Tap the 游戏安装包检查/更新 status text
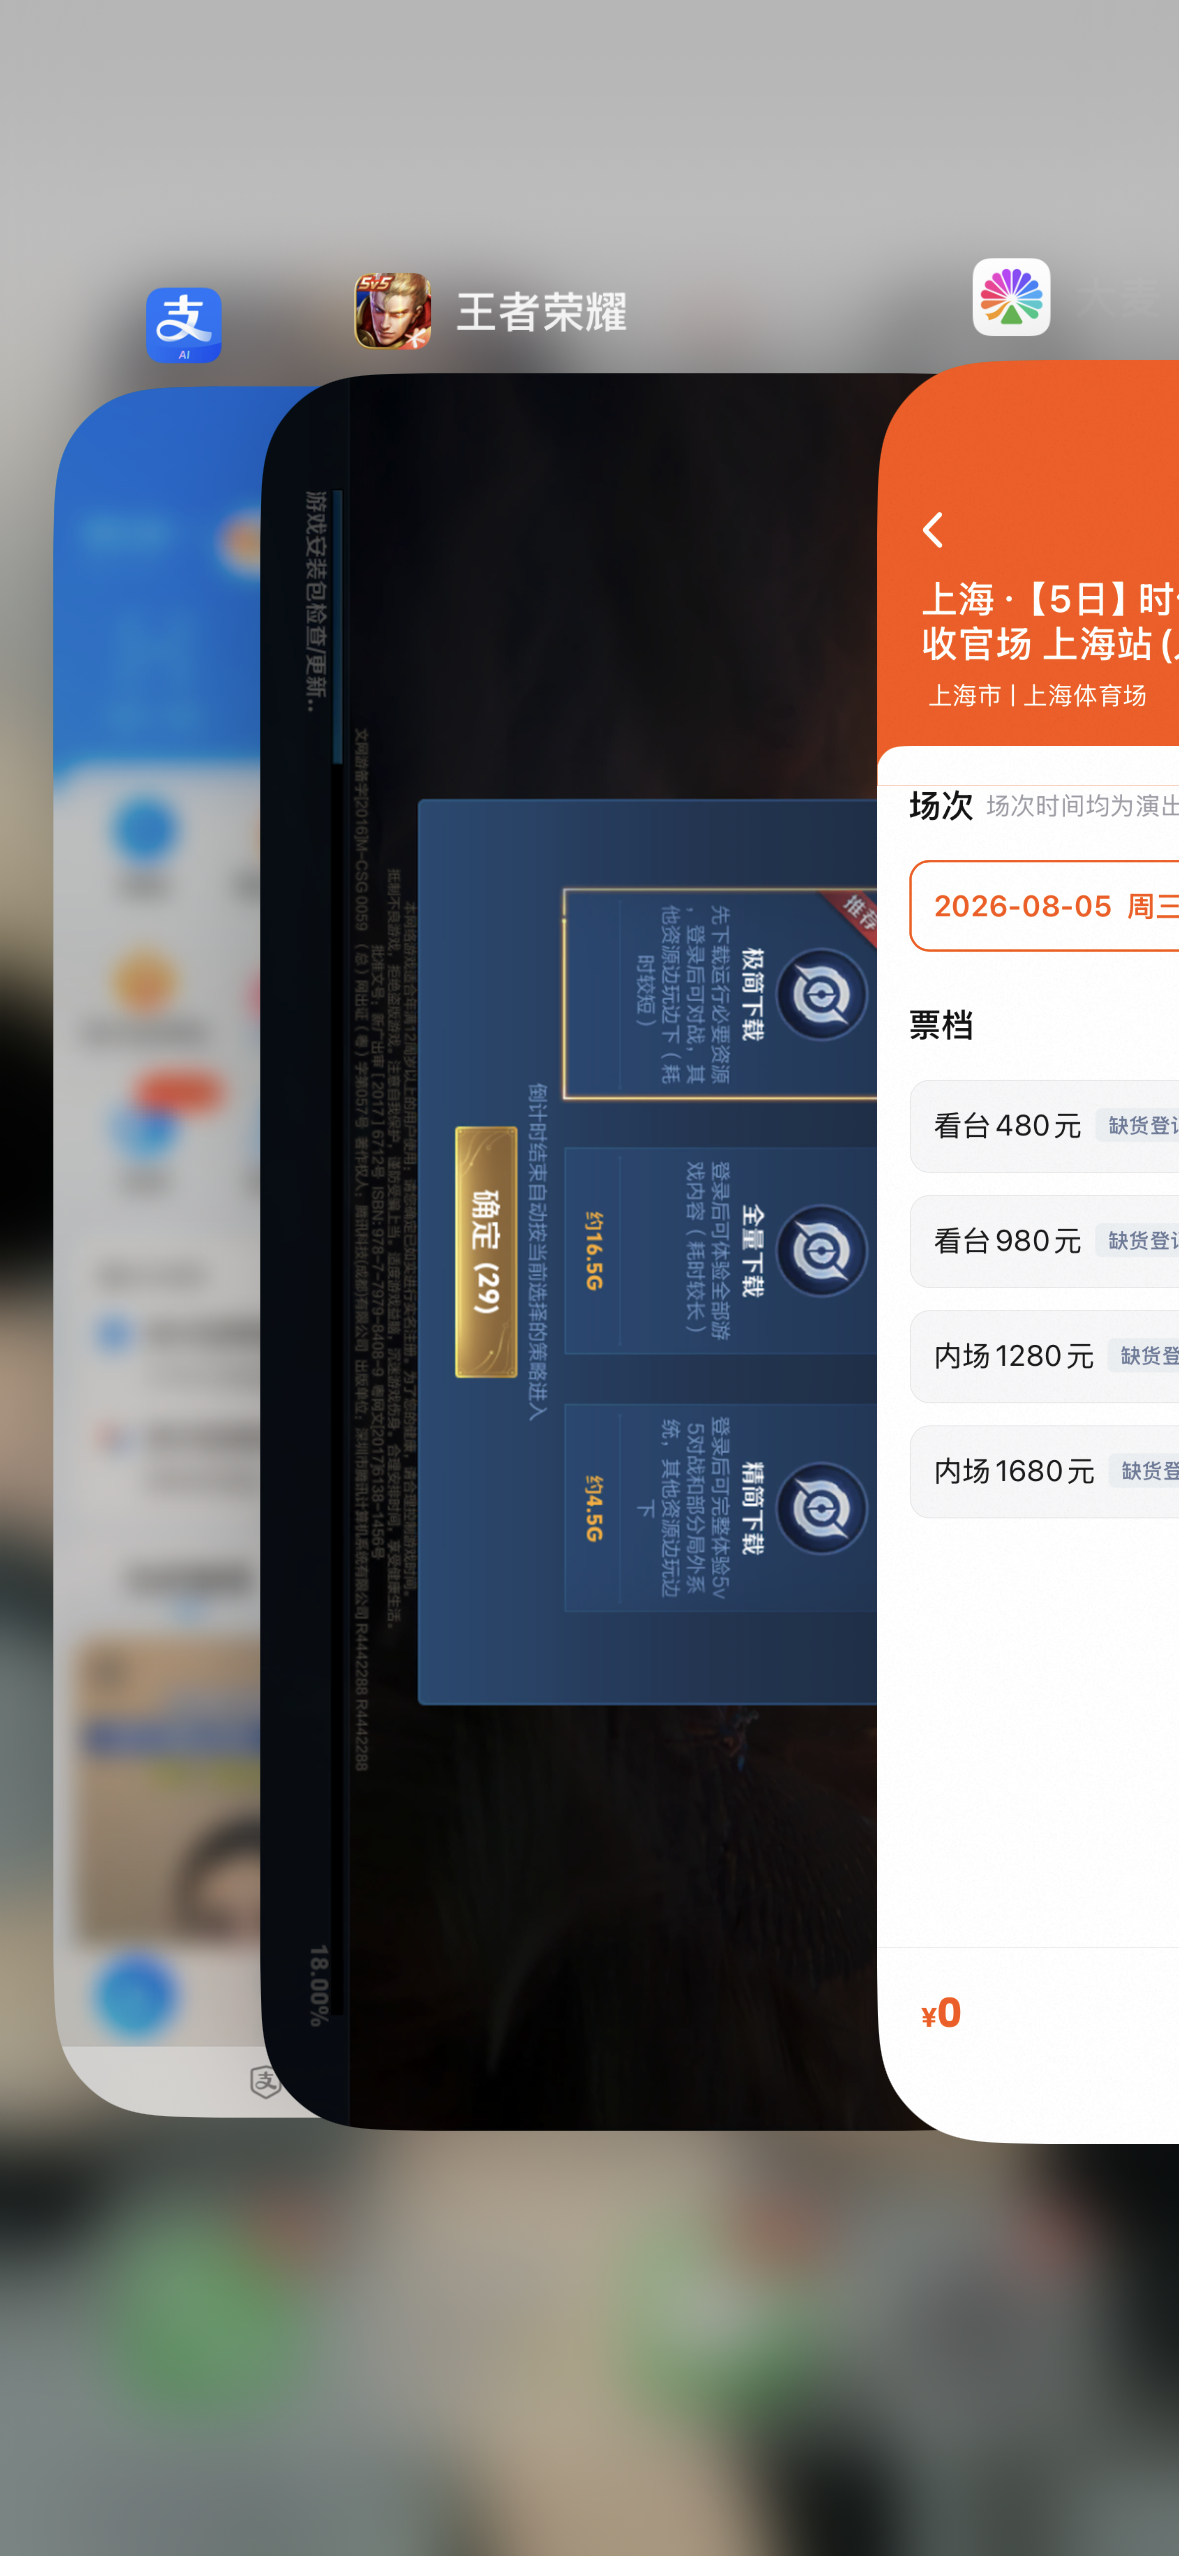Screen dimensions: 1179x2556 tap(316, 601)
